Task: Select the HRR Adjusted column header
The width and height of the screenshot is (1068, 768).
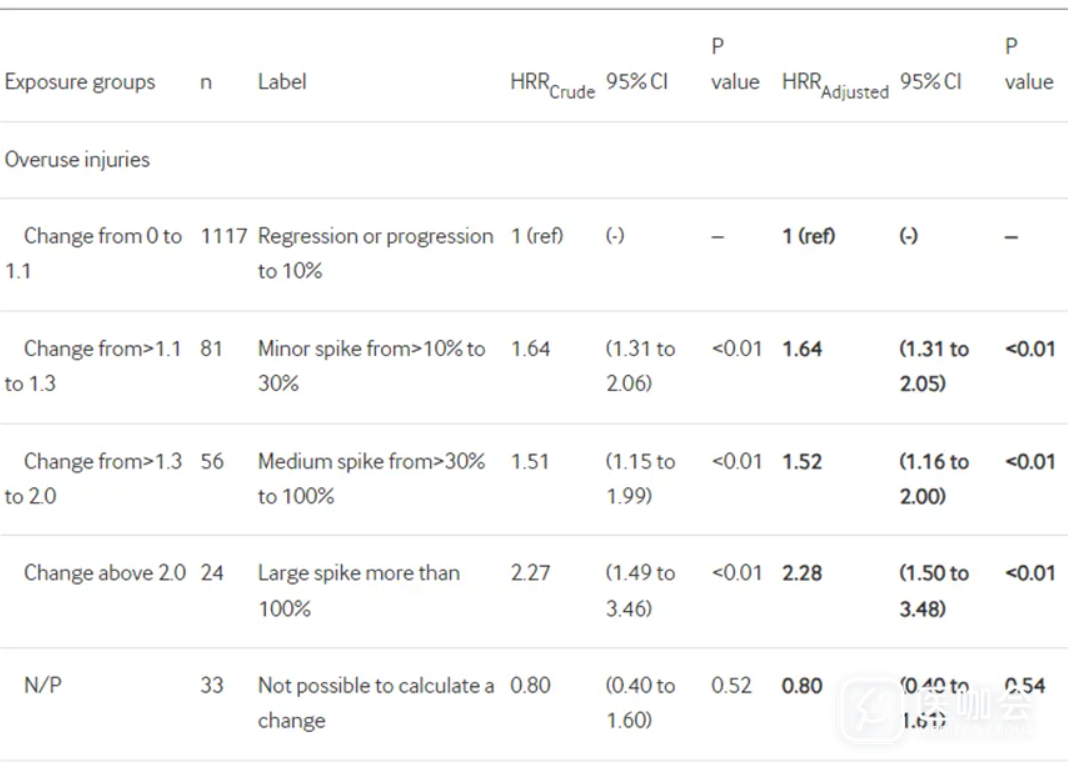Action: tap(834, 86)
